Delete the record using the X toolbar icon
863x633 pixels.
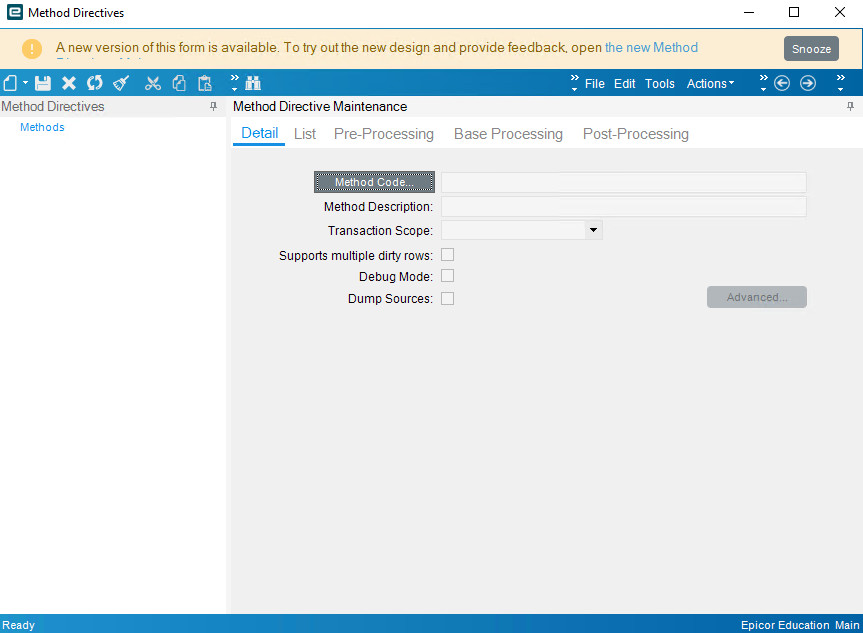tap(68, 83)
